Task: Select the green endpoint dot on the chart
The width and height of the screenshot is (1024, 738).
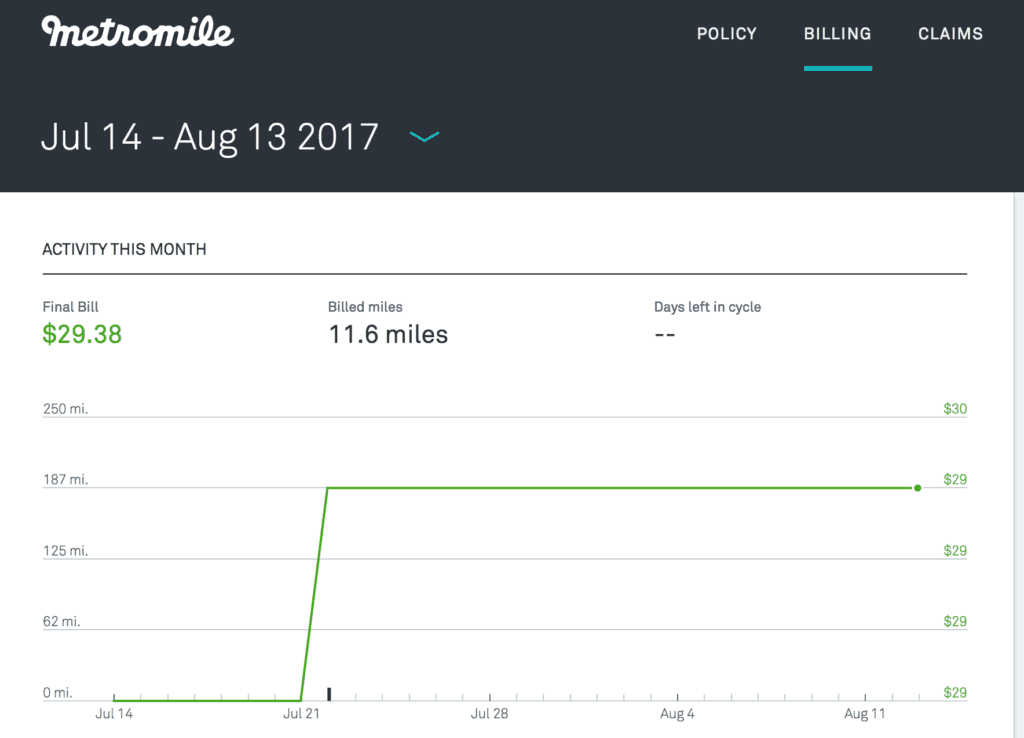Action: [x=918, y=488]
